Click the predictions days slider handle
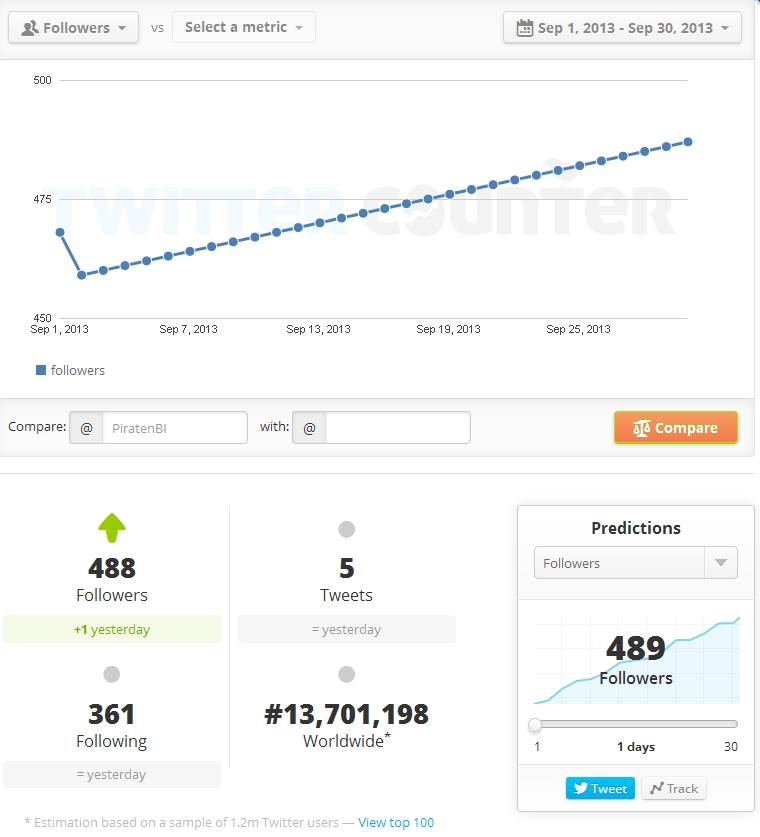The width and height of the screenshot is (760, 837). 535,724
